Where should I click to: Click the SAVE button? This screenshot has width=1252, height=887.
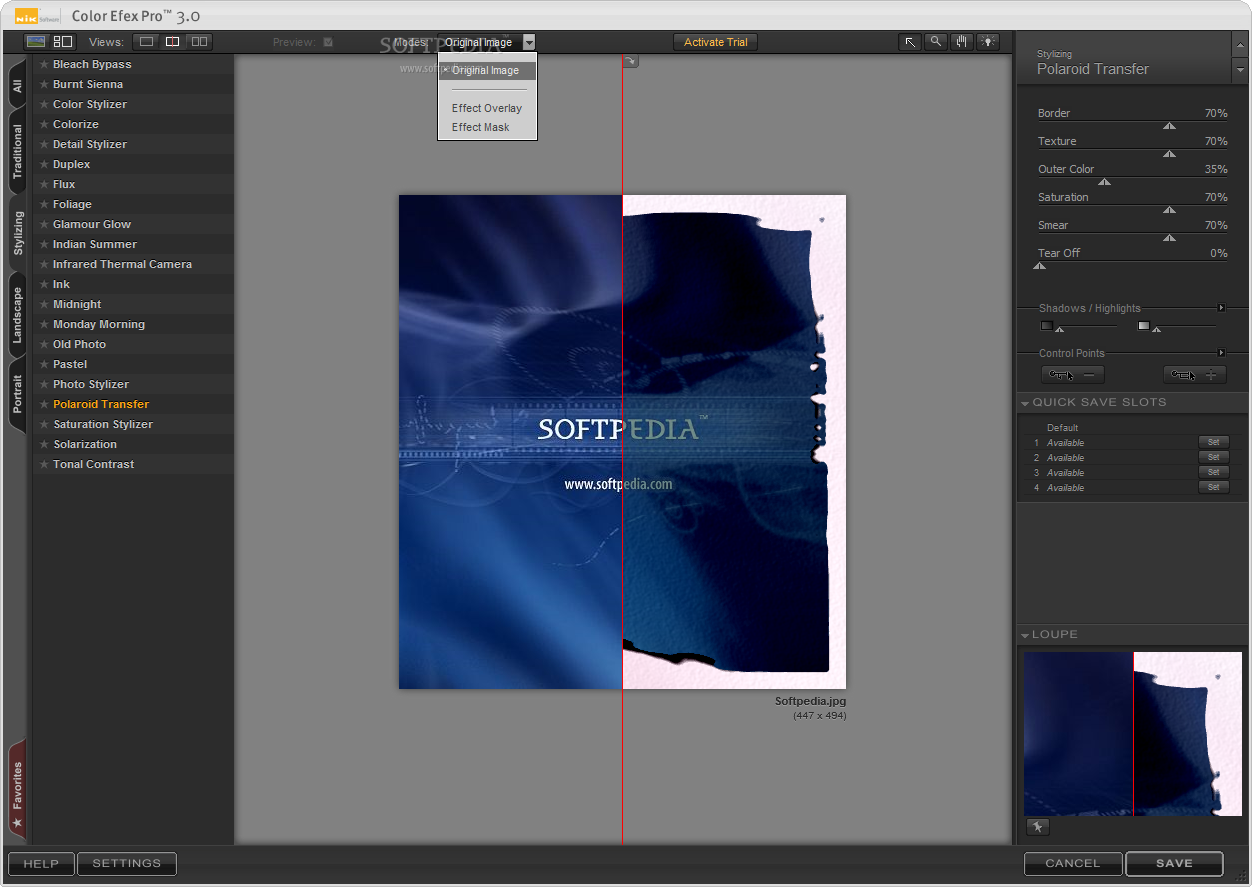(x=1174, y=864)
